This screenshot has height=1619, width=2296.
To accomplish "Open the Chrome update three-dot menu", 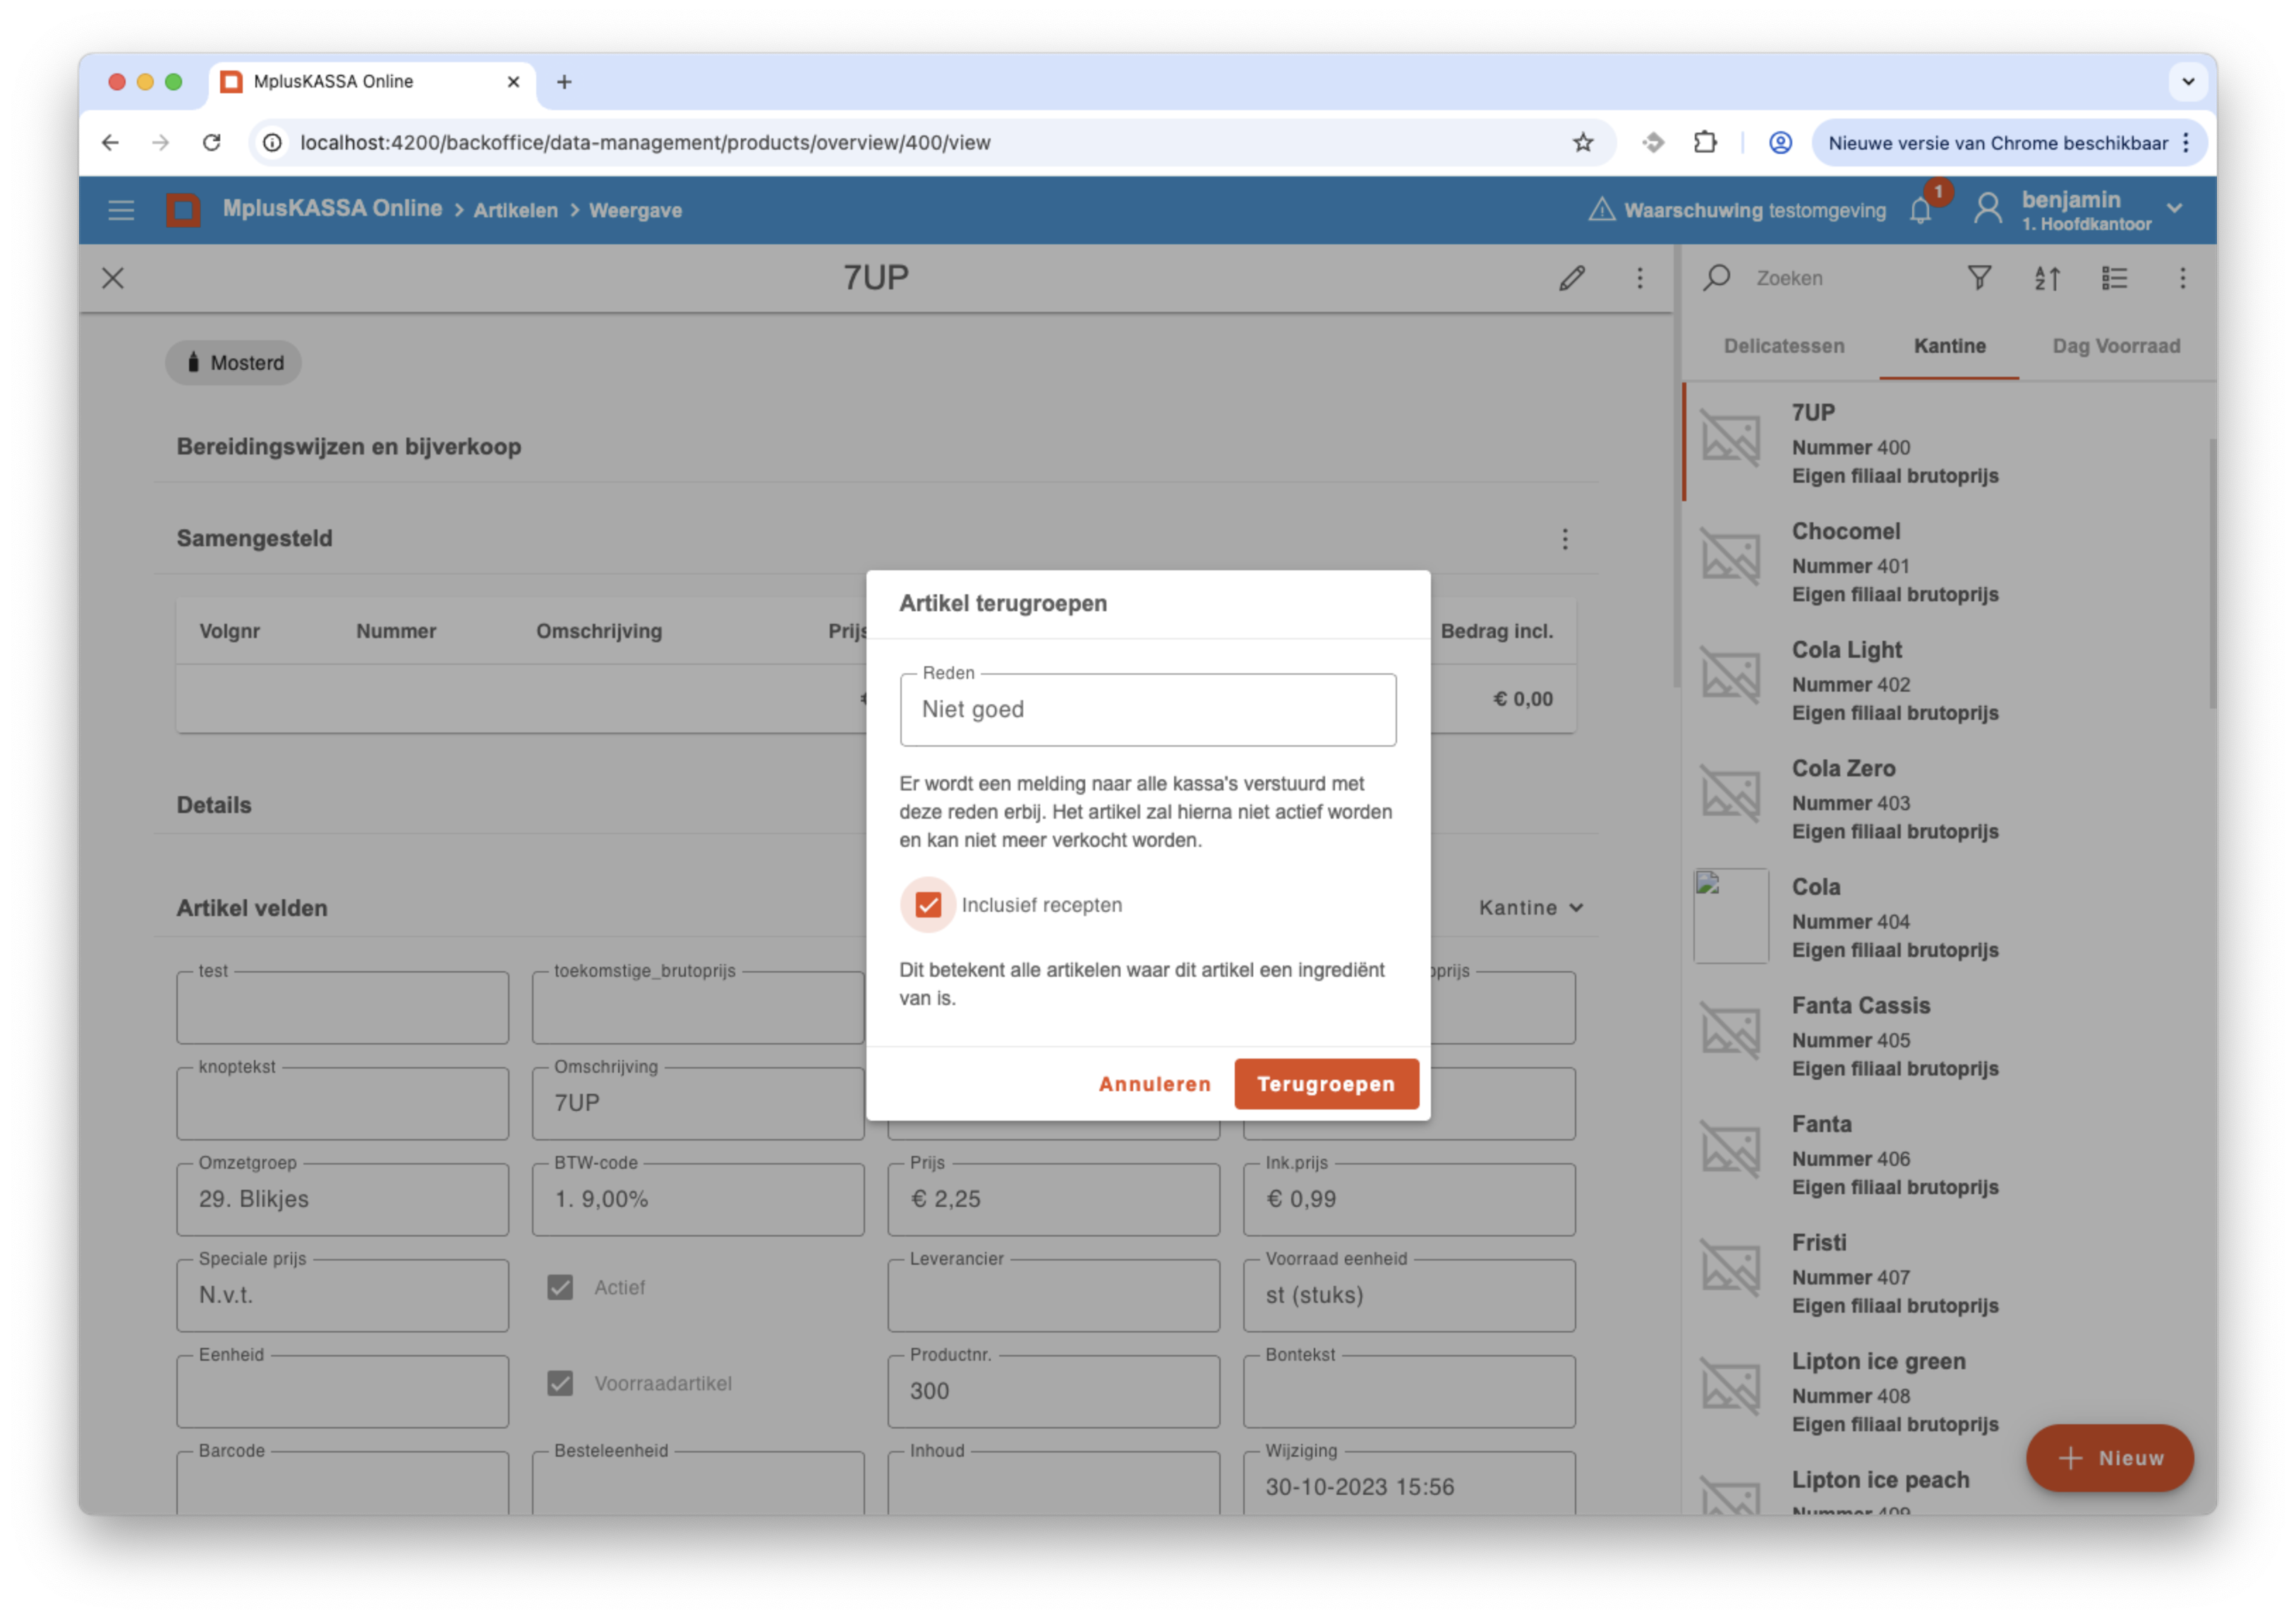I will (x=2186, y=142).
